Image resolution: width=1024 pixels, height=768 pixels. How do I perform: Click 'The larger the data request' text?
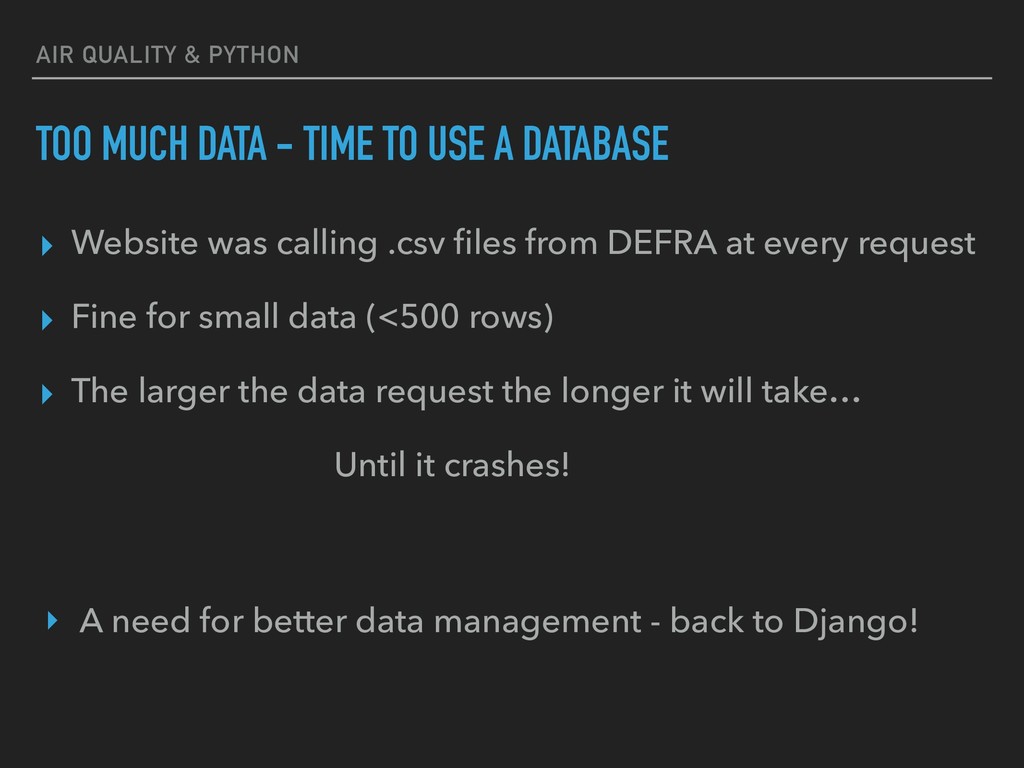[282, 392]
